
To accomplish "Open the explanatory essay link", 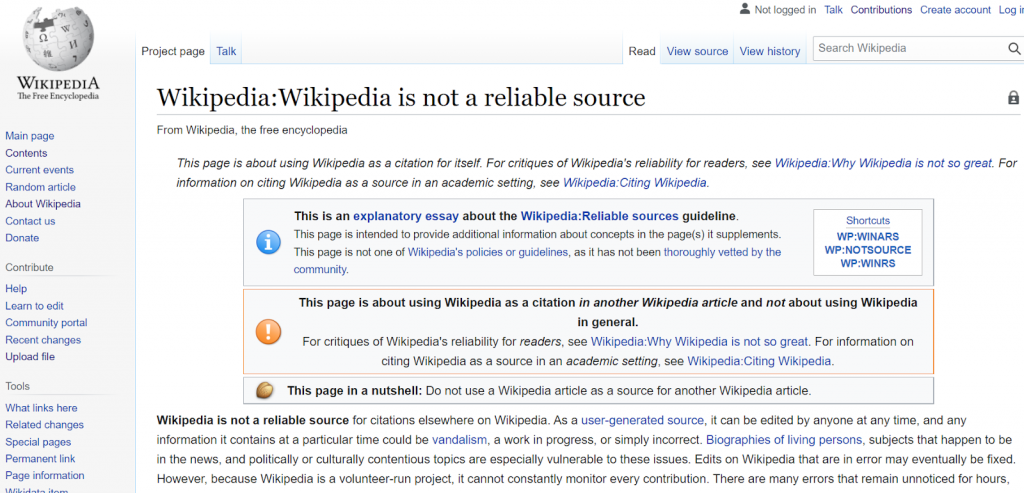I will tap(406, 216).
